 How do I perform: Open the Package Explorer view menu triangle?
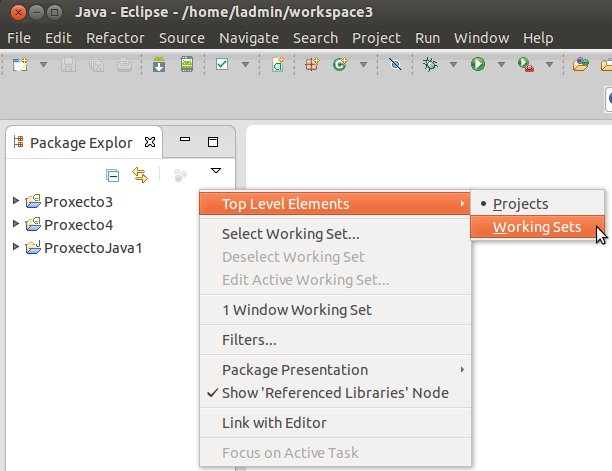coord(216,171)
